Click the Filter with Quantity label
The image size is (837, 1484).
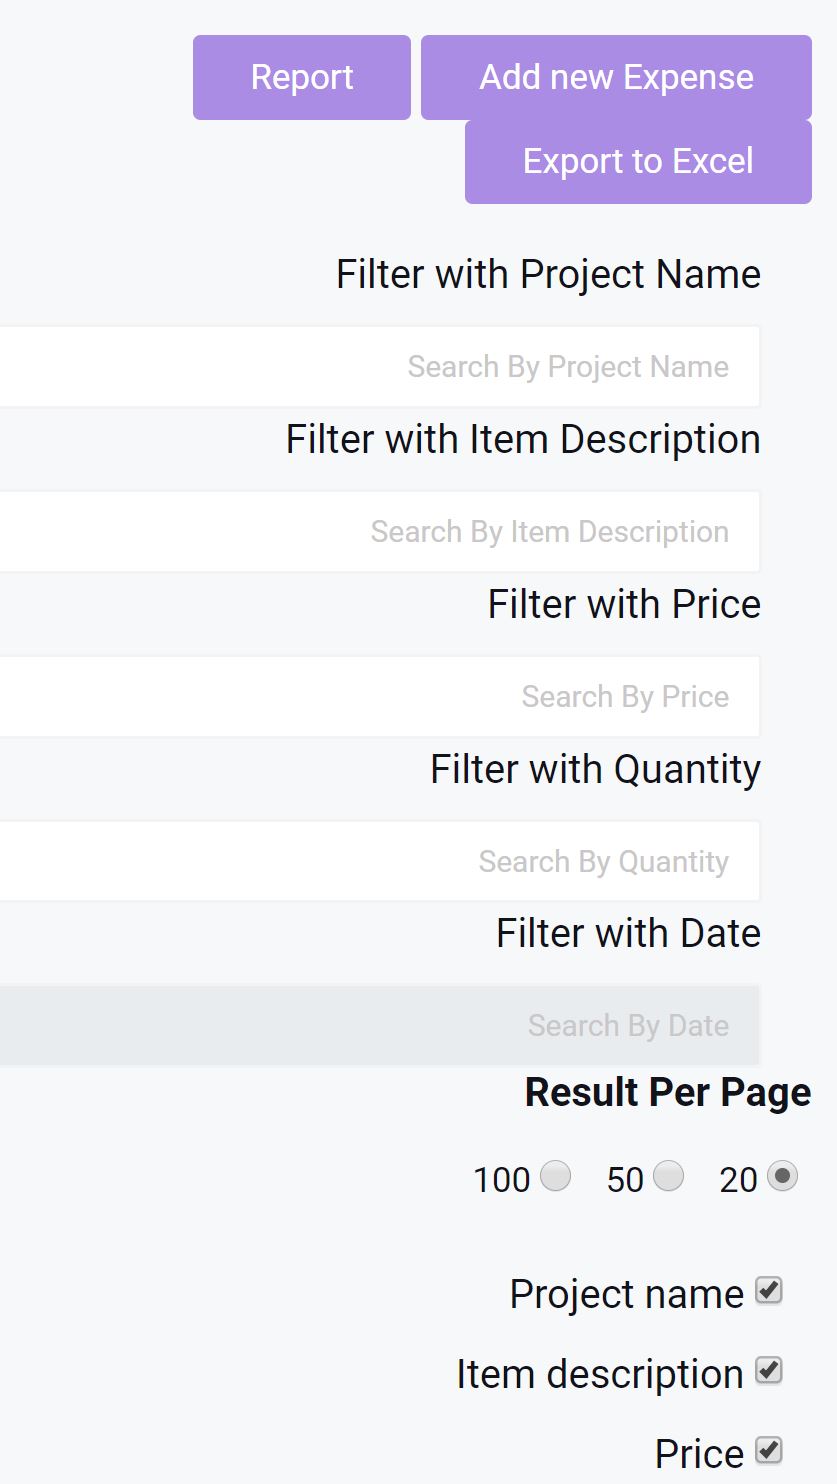coord(595,769)
